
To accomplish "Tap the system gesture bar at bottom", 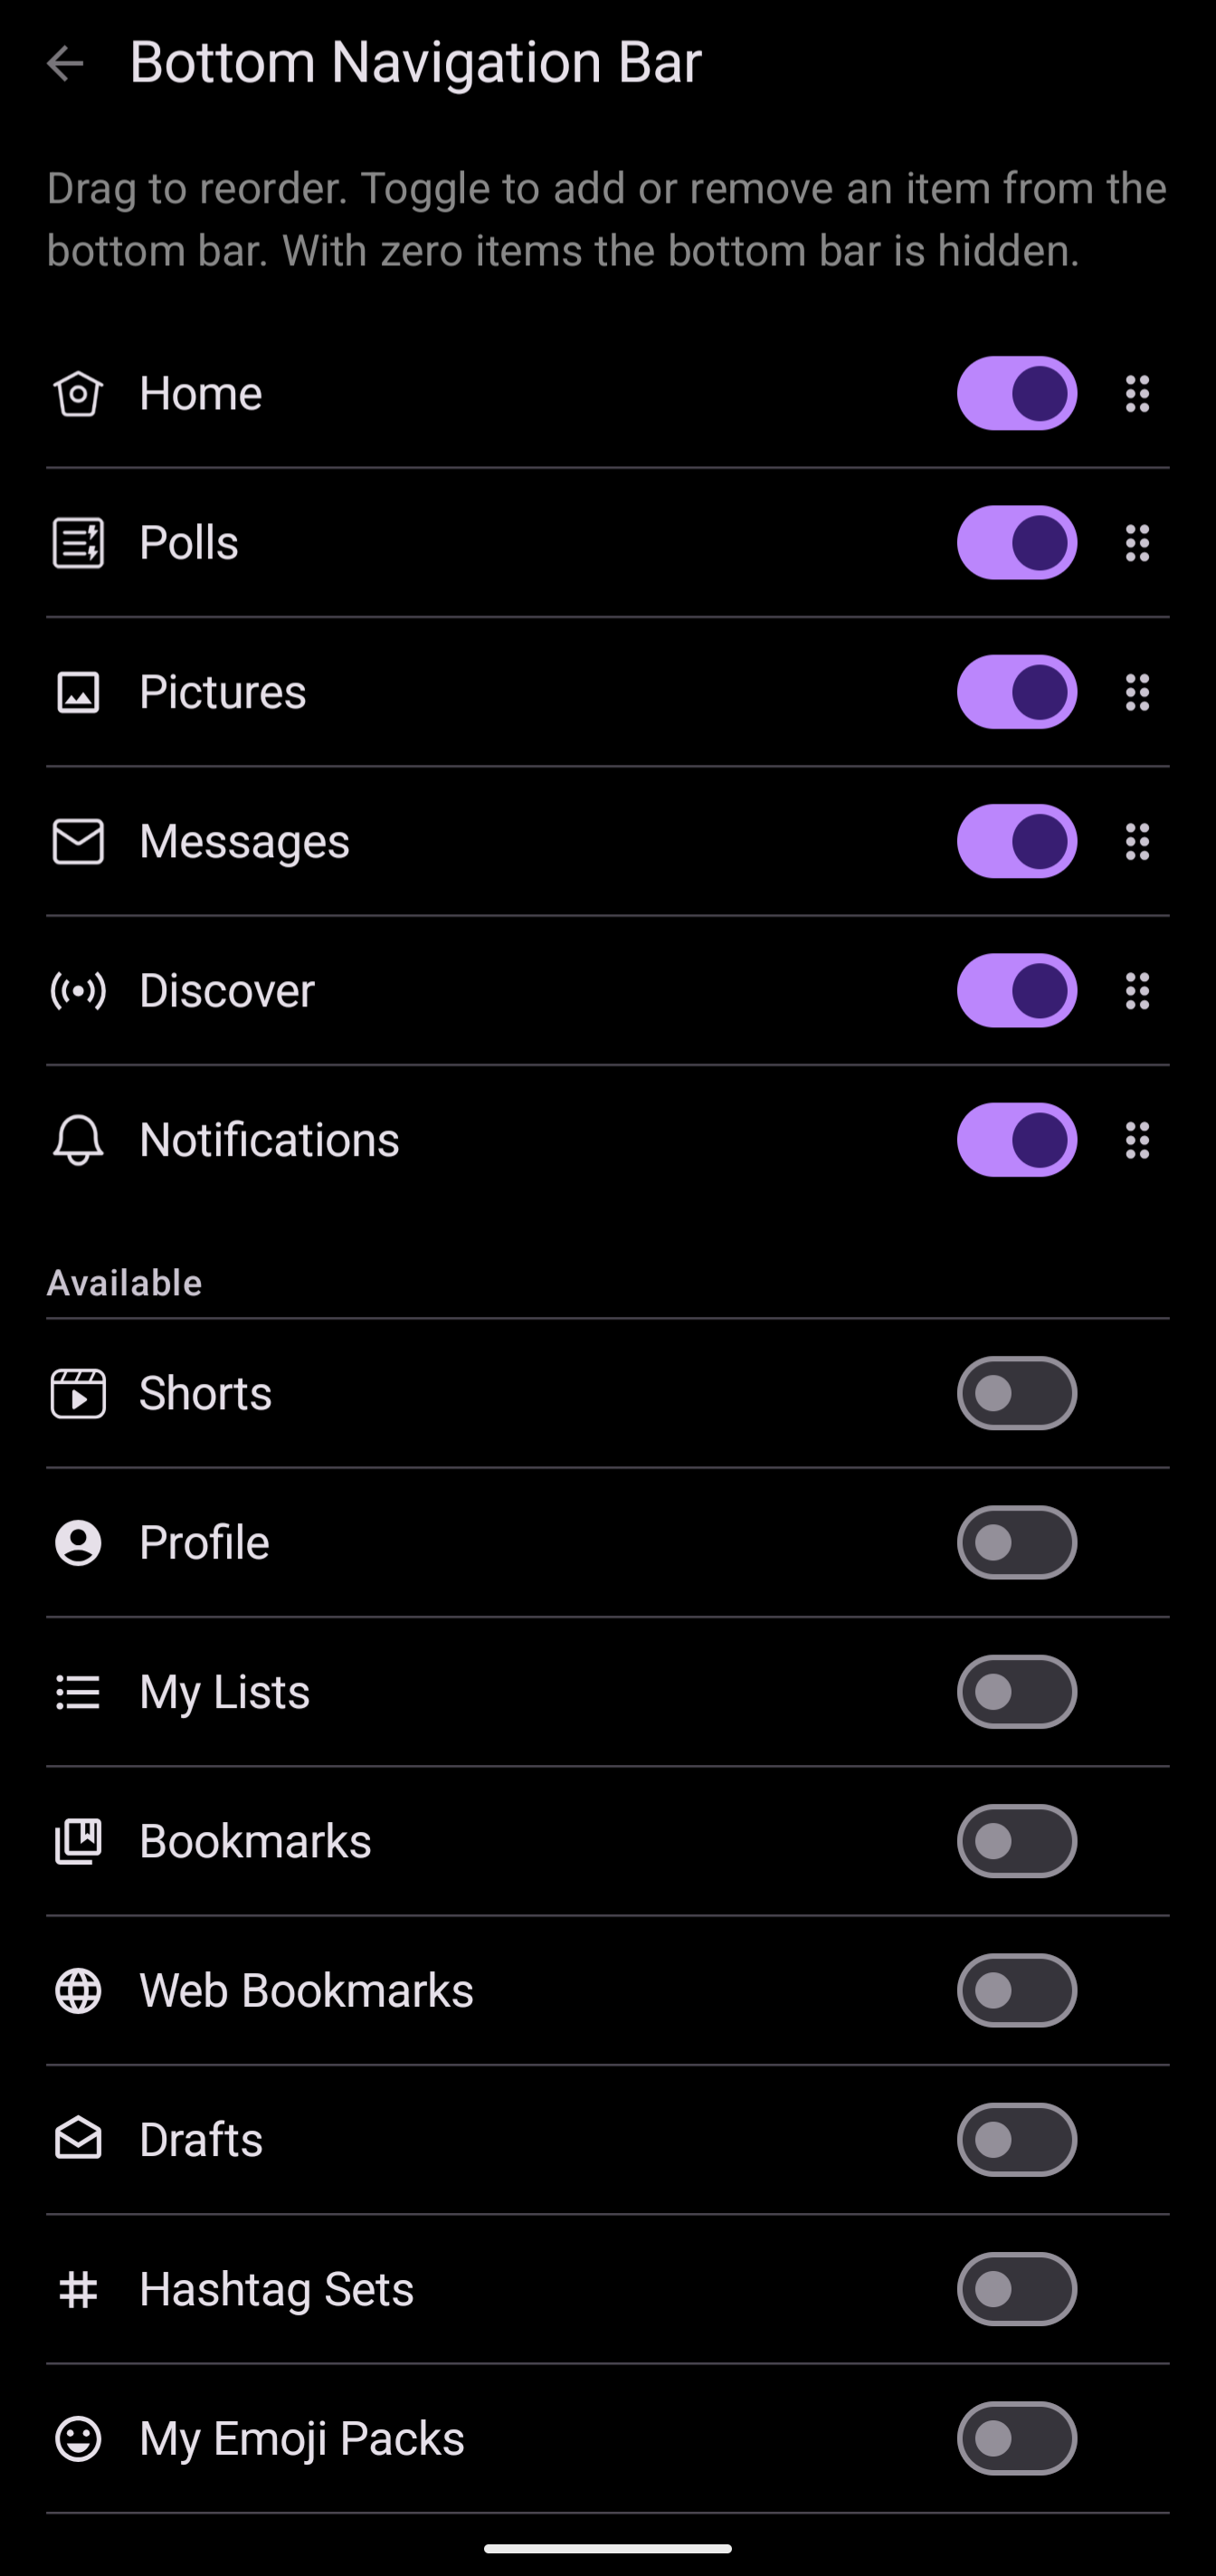I will click(608, 2549).
